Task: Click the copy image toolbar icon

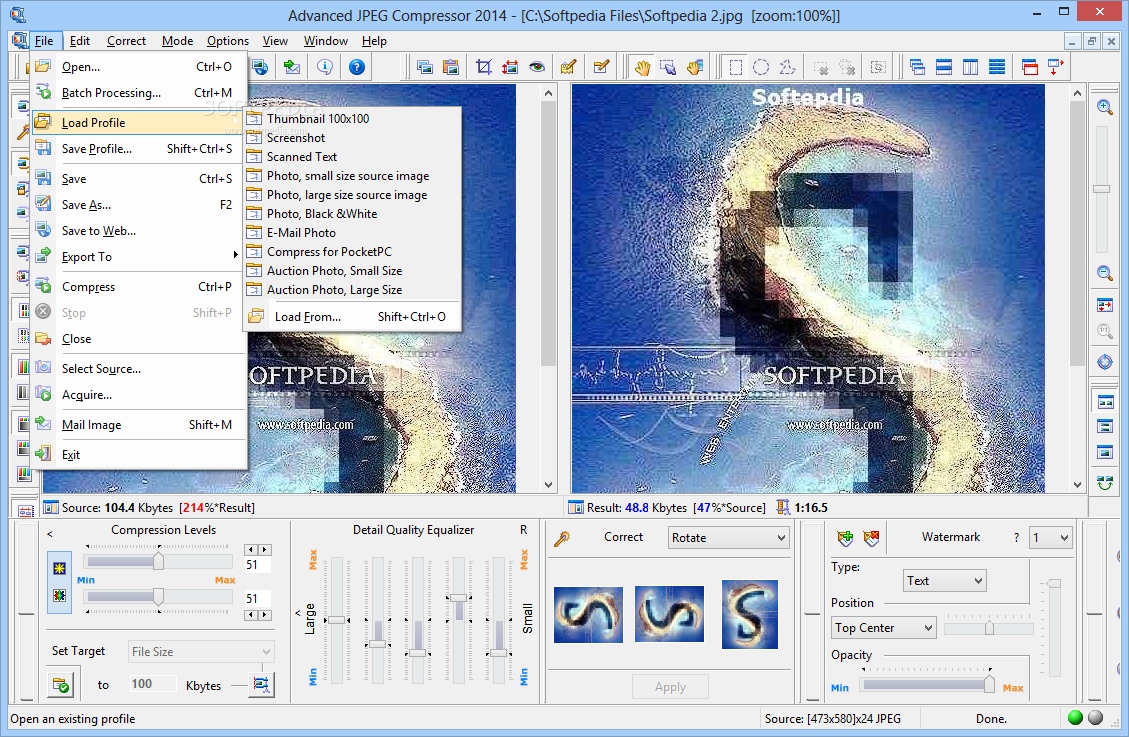Action: point(425,68)
